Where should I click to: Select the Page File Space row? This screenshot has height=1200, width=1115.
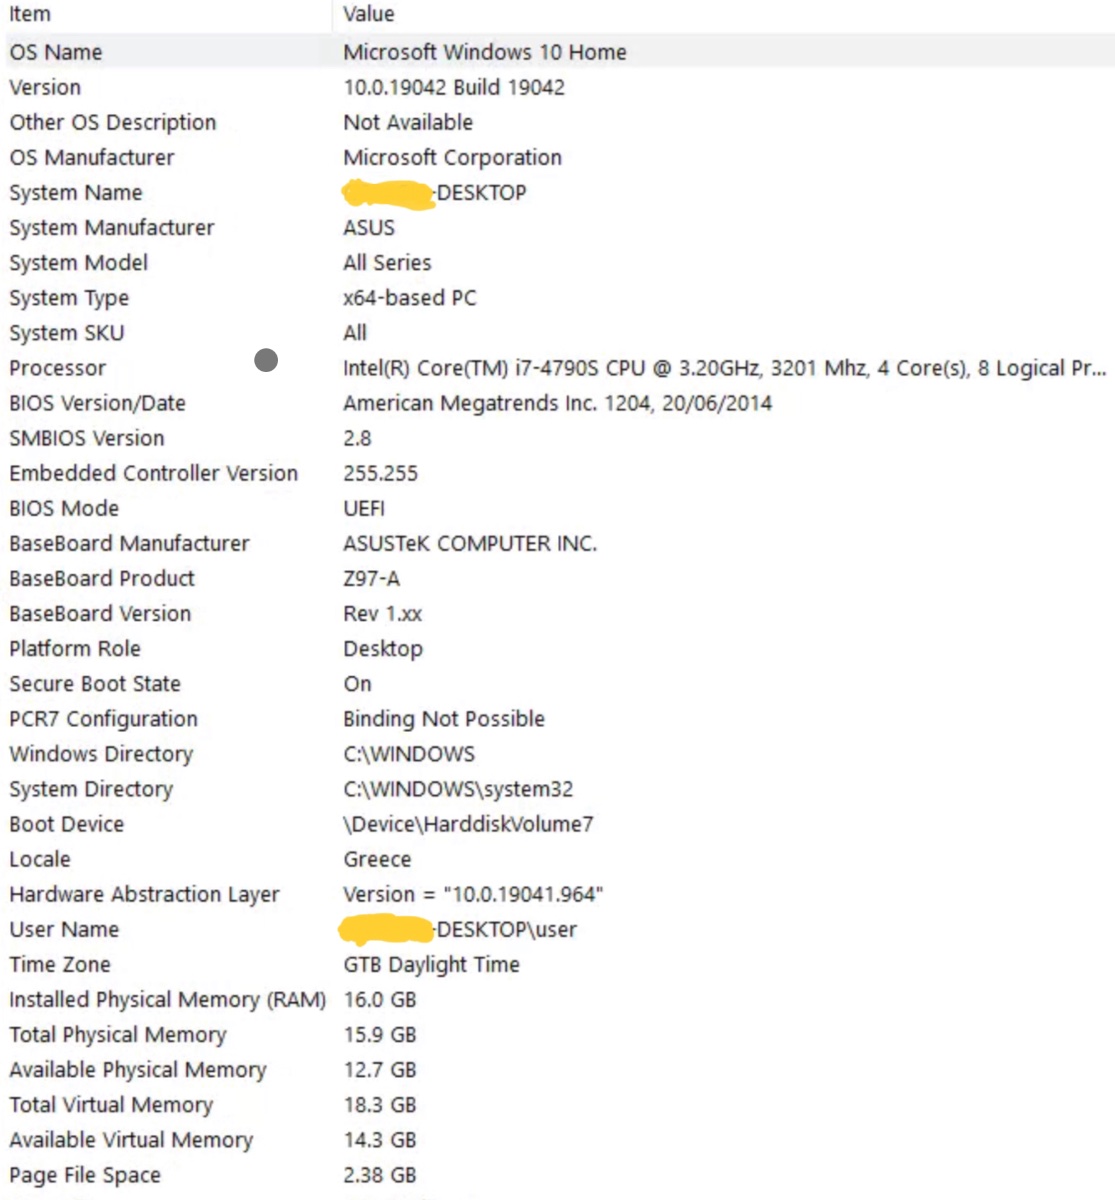point(85,1175)
